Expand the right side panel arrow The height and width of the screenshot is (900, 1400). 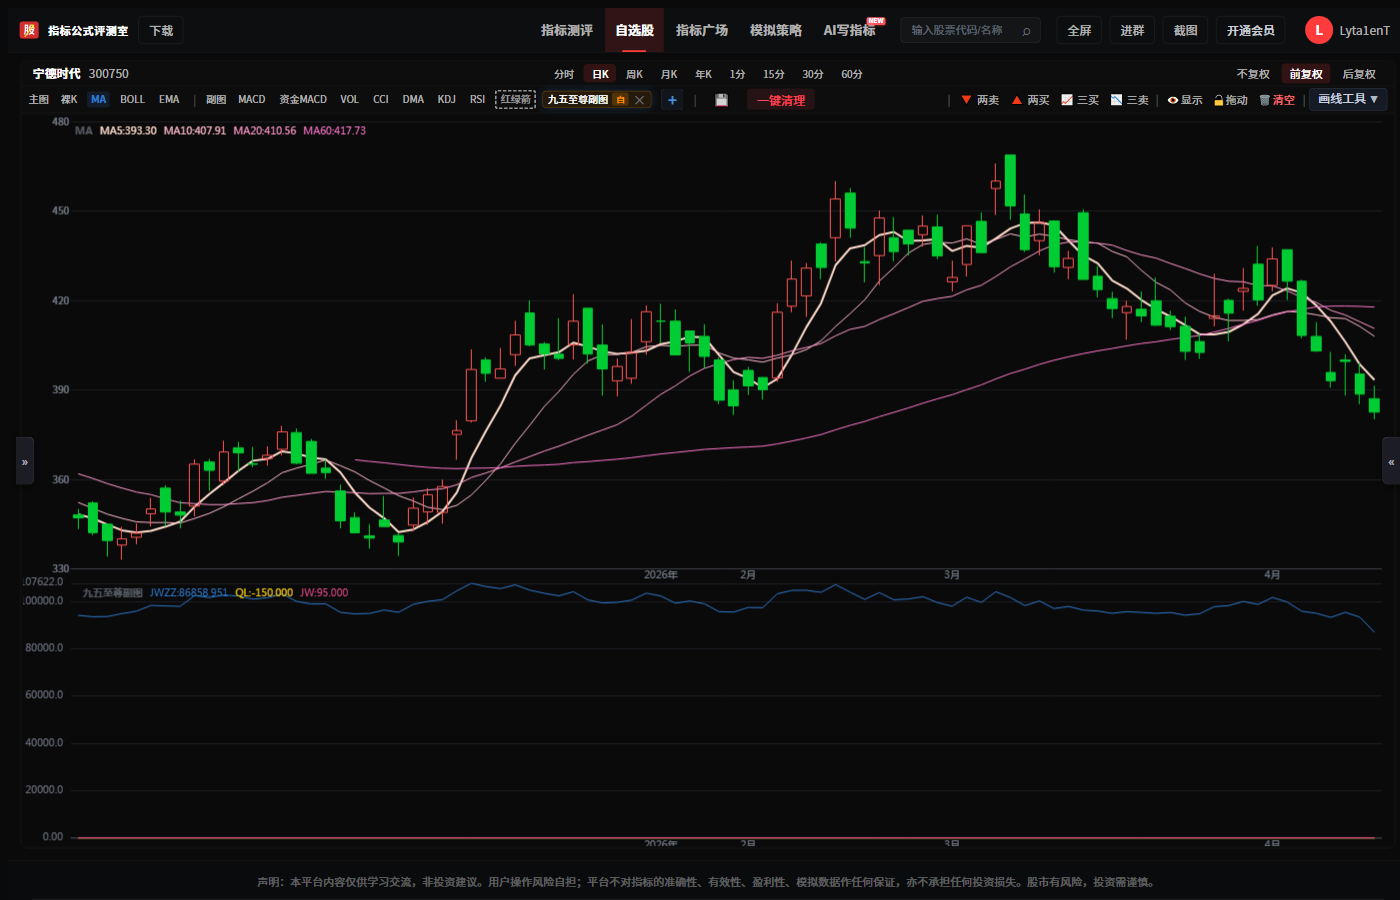(x=1391, y=461)
